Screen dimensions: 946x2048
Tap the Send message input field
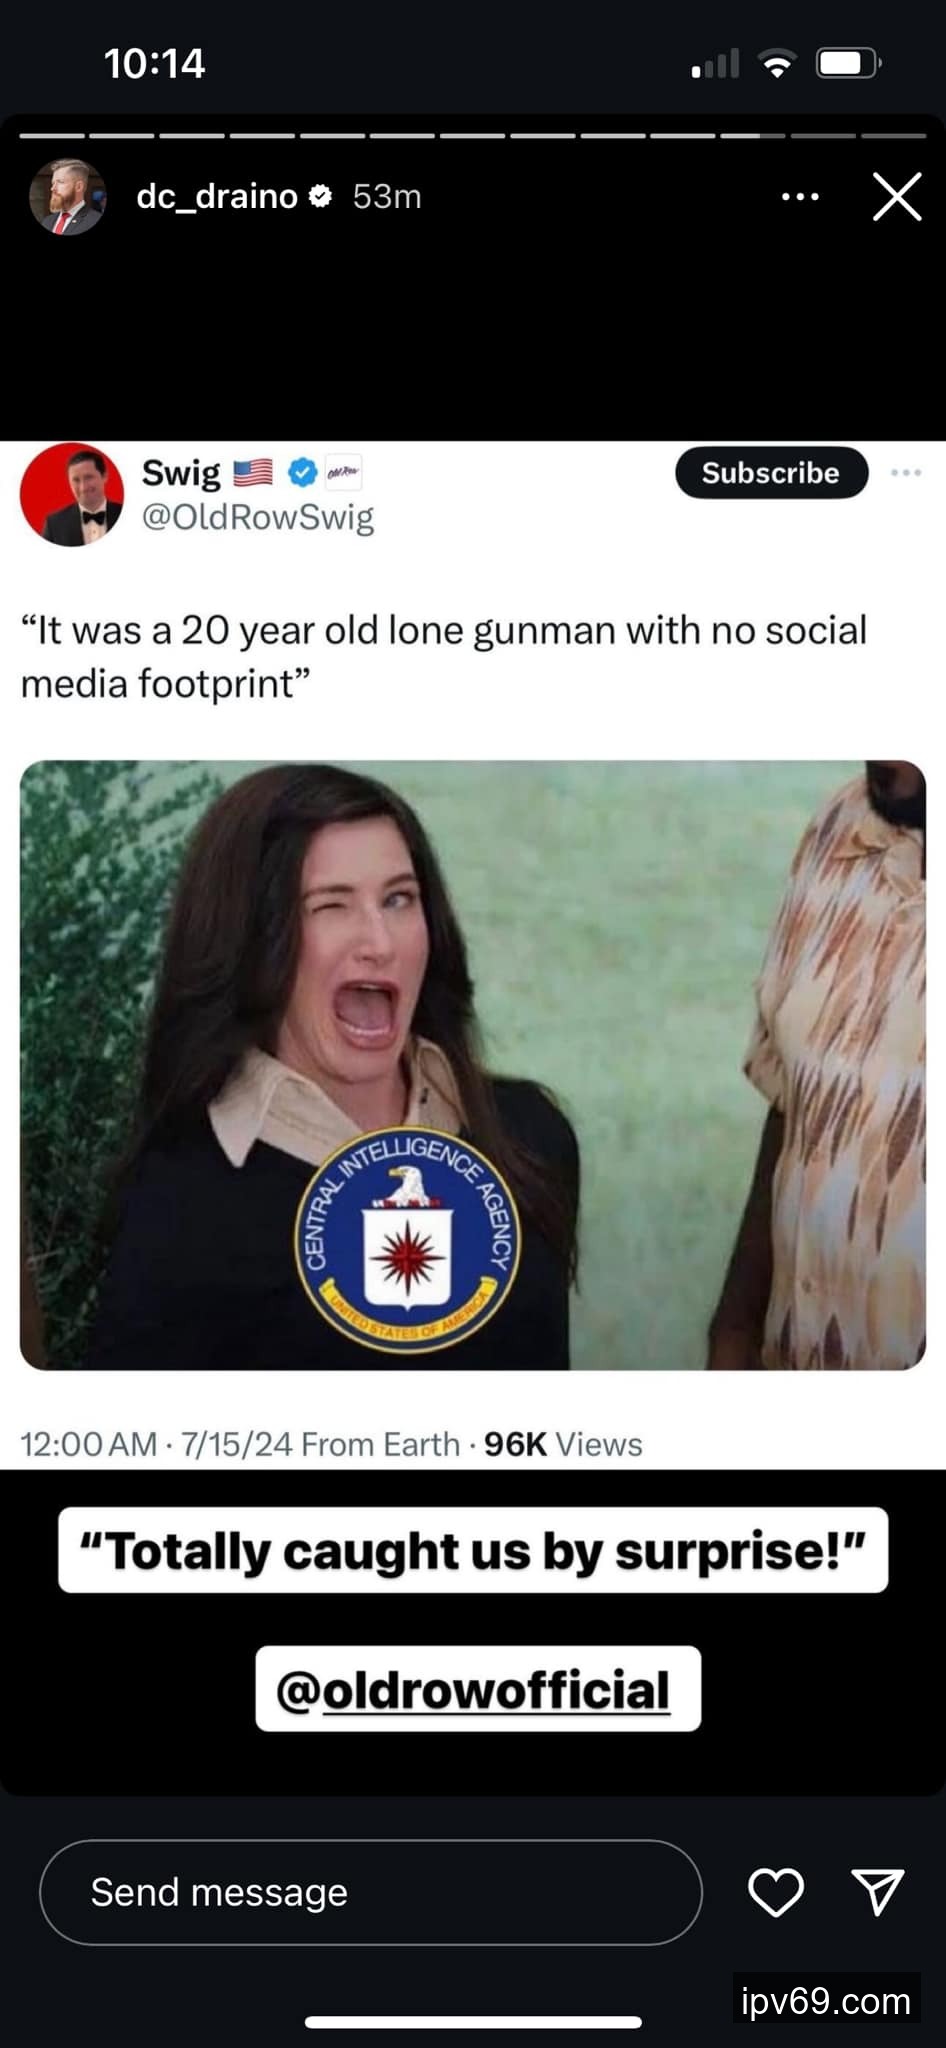pyautogui.click(x=371, y=1892)
